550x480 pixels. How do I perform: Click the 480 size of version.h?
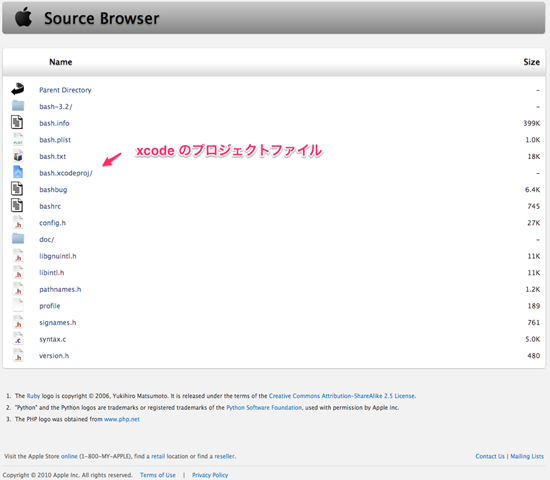(534, 356)
